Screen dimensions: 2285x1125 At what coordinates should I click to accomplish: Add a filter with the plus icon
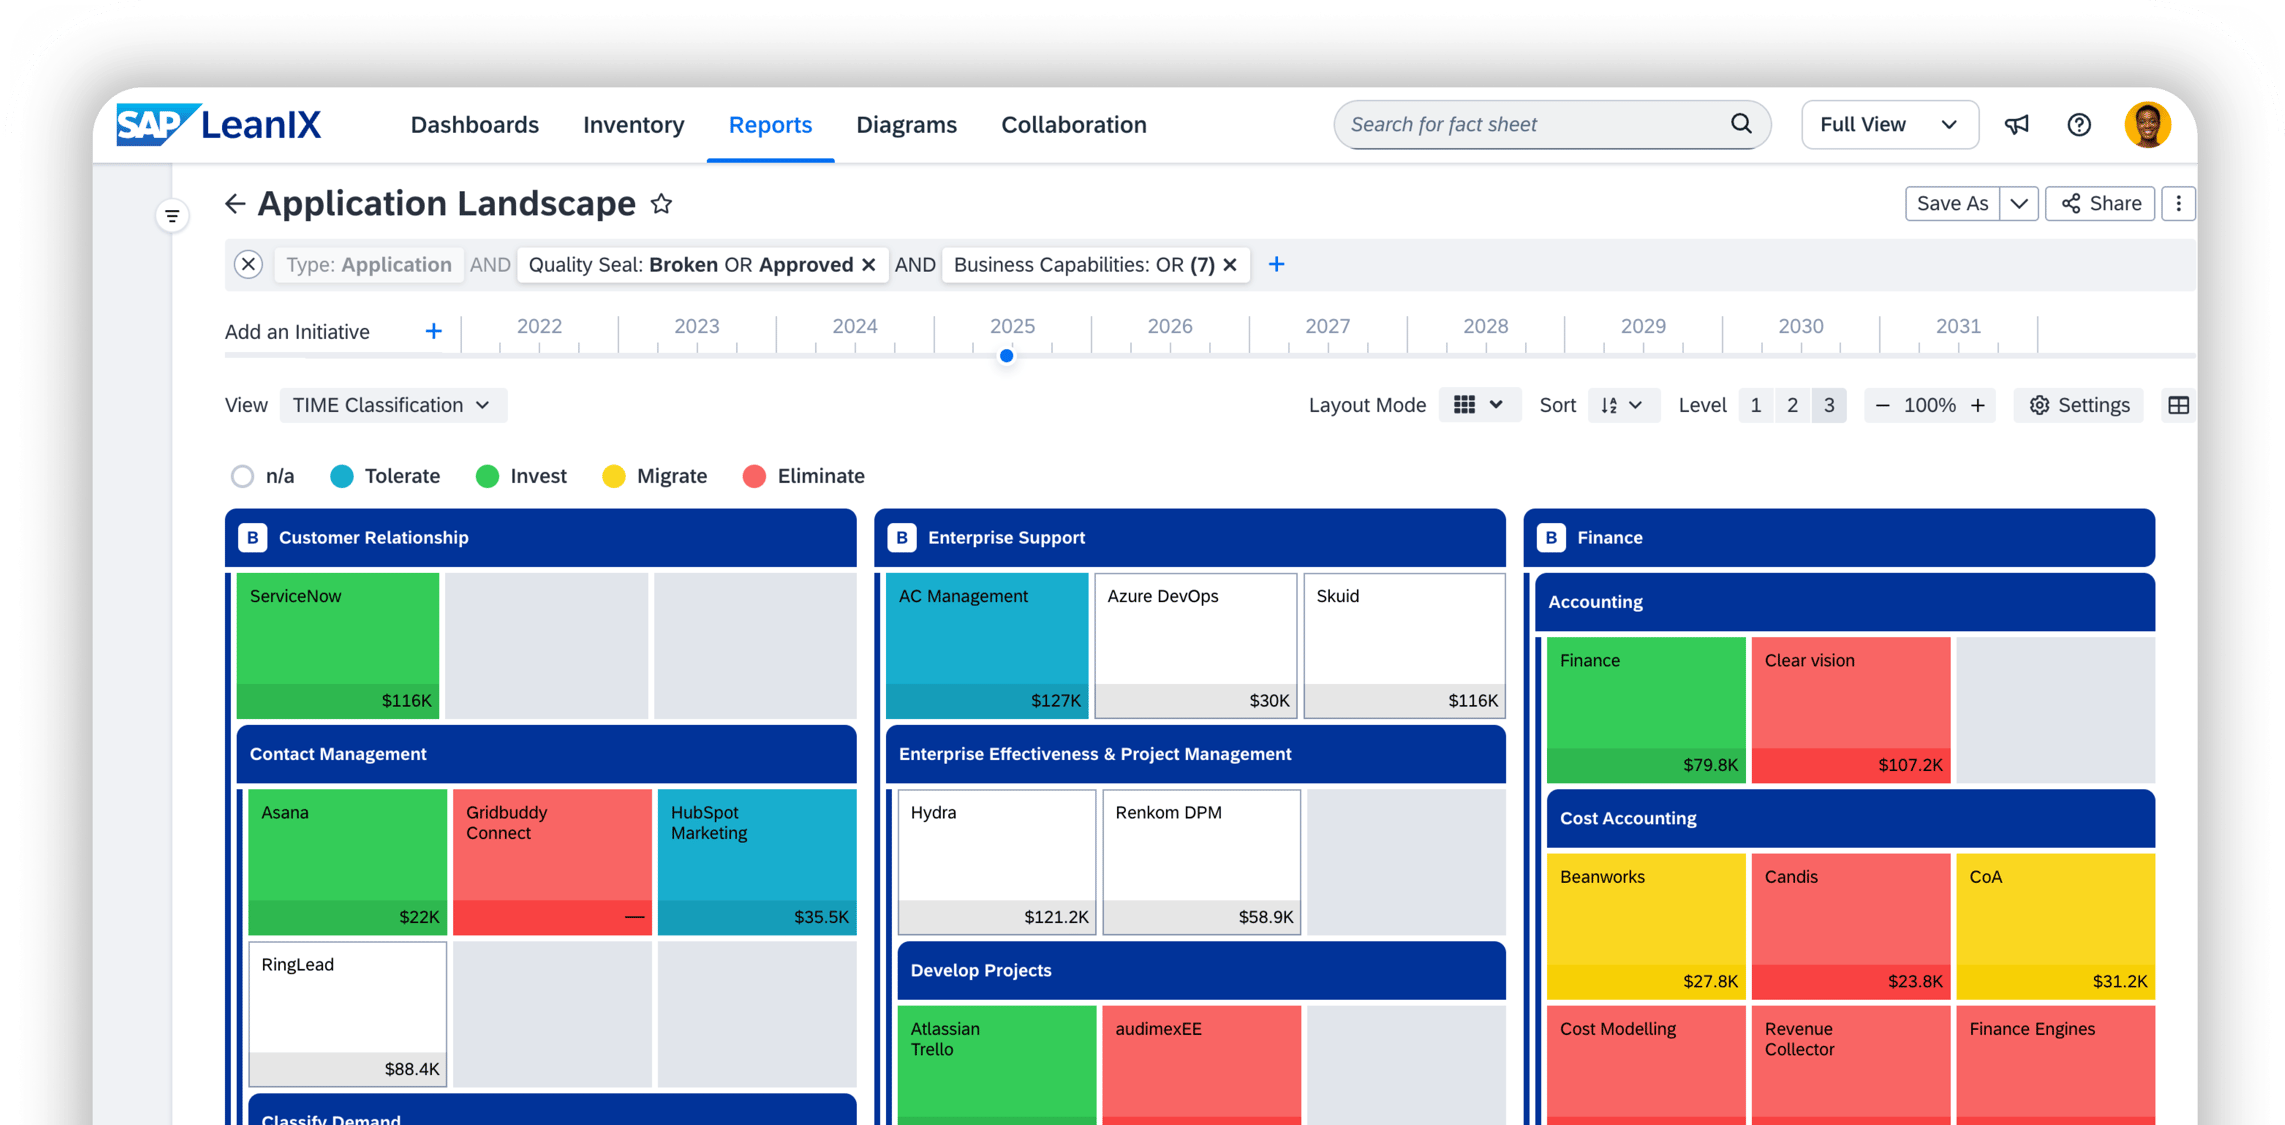[x=1276, y=265]
